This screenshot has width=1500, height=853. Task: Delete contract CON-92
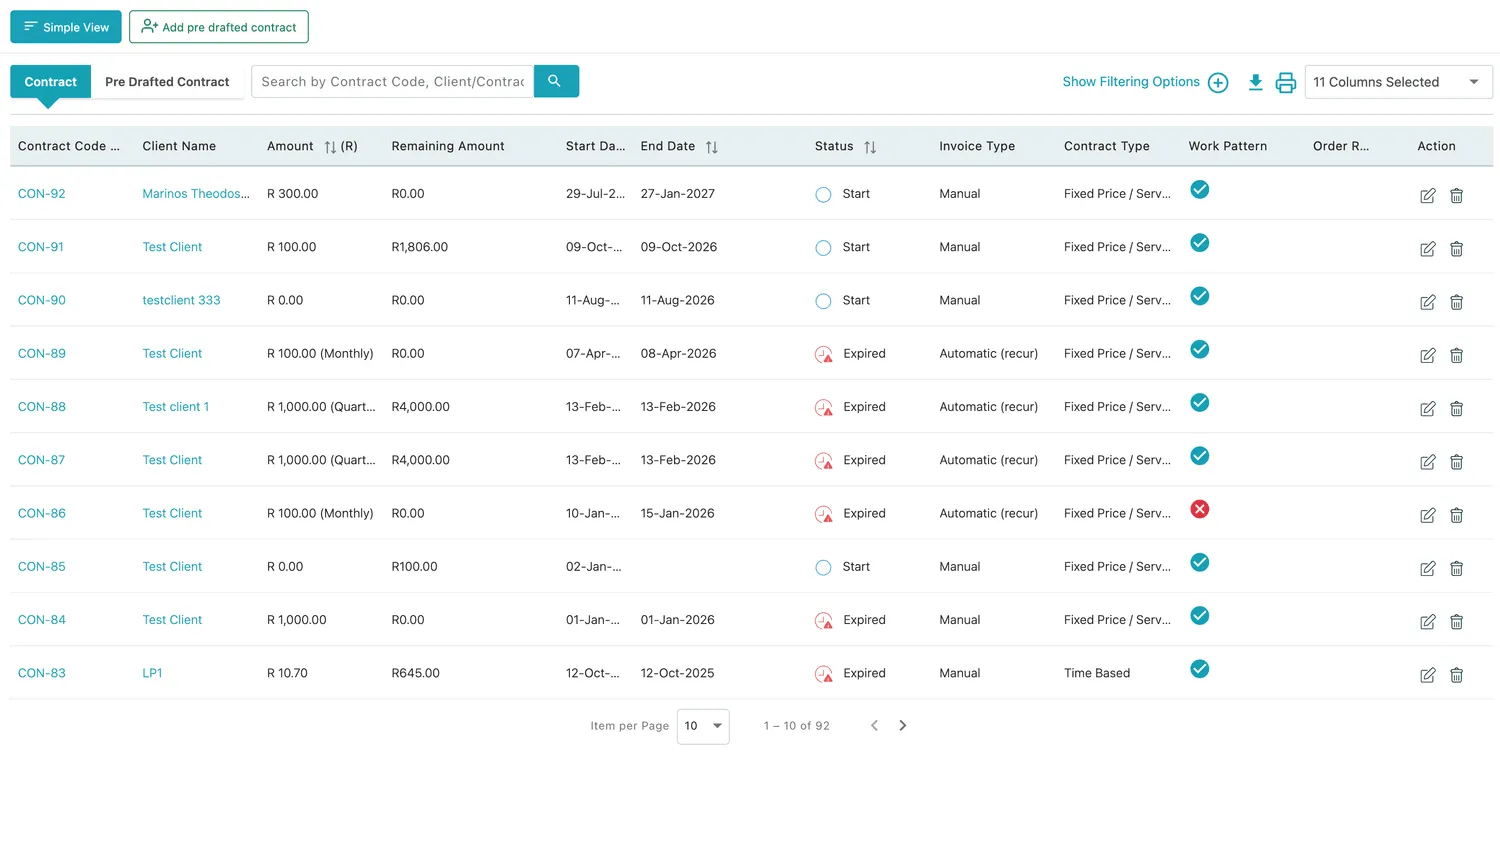click(x=1456, y=196)
